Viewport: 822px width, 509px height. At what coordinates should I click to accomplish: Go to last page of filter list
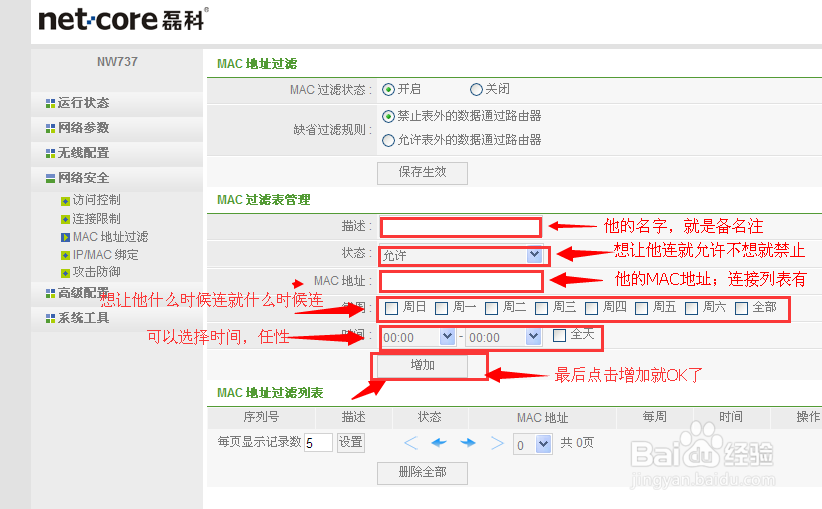coord(497,443)
